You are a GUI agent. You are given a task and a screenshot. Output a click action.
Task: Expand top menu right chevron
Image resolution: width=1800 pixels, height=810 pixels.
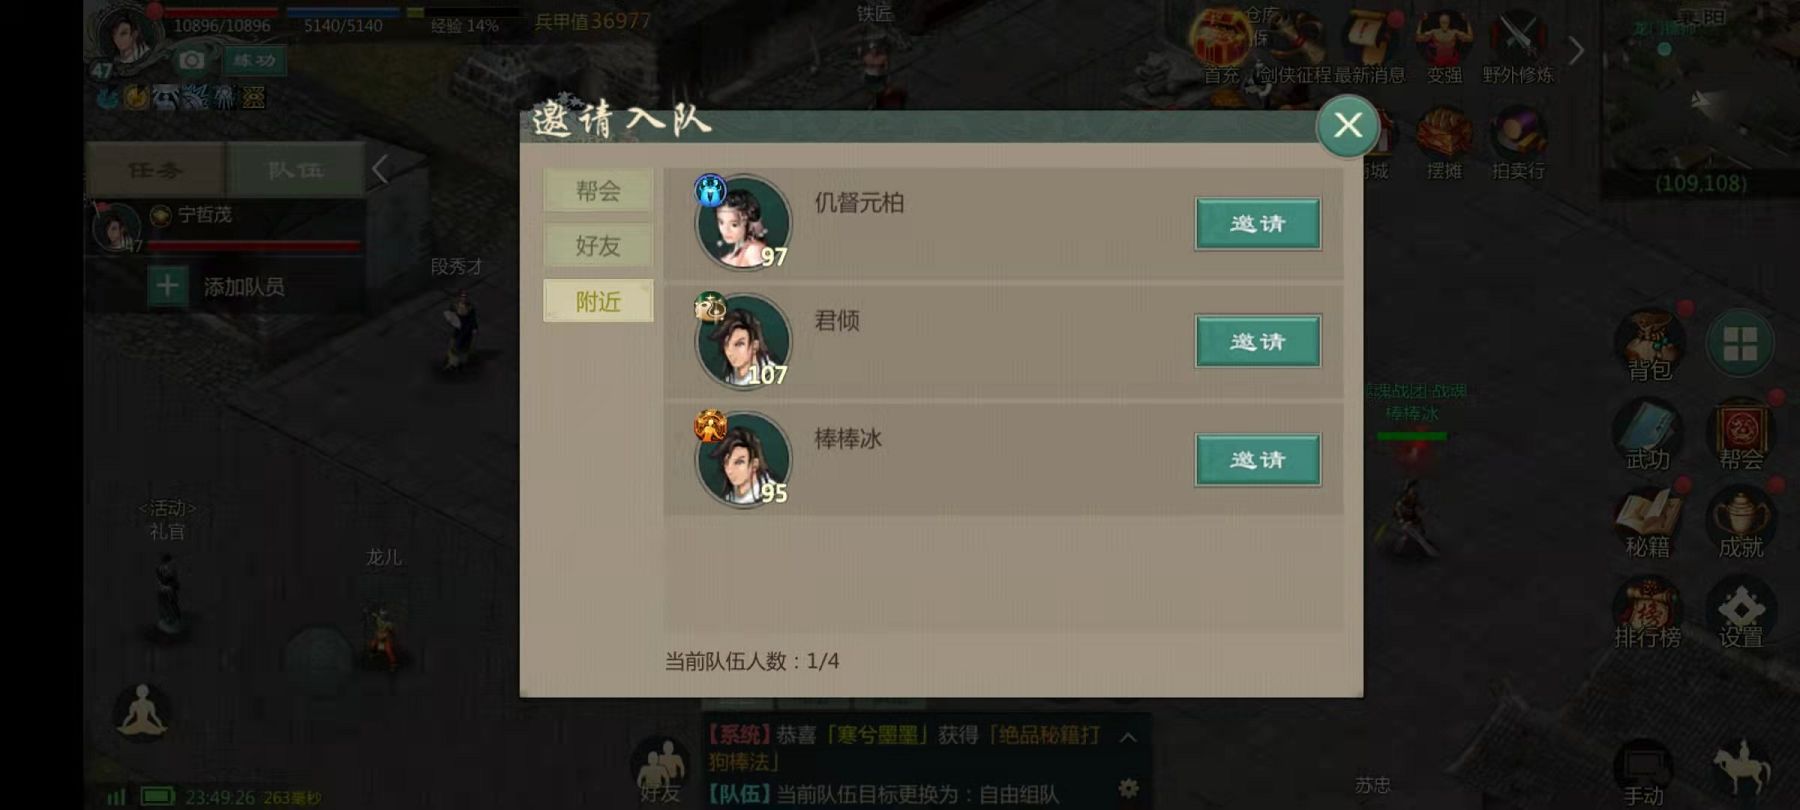coord(1576,50)
